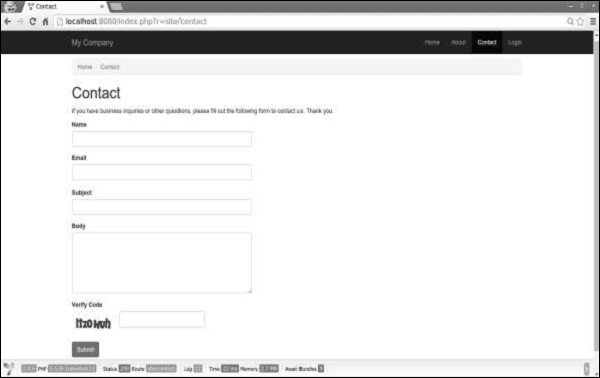
Task: Open the browser menu hamburger icon
Action: [x=593, y=21]
